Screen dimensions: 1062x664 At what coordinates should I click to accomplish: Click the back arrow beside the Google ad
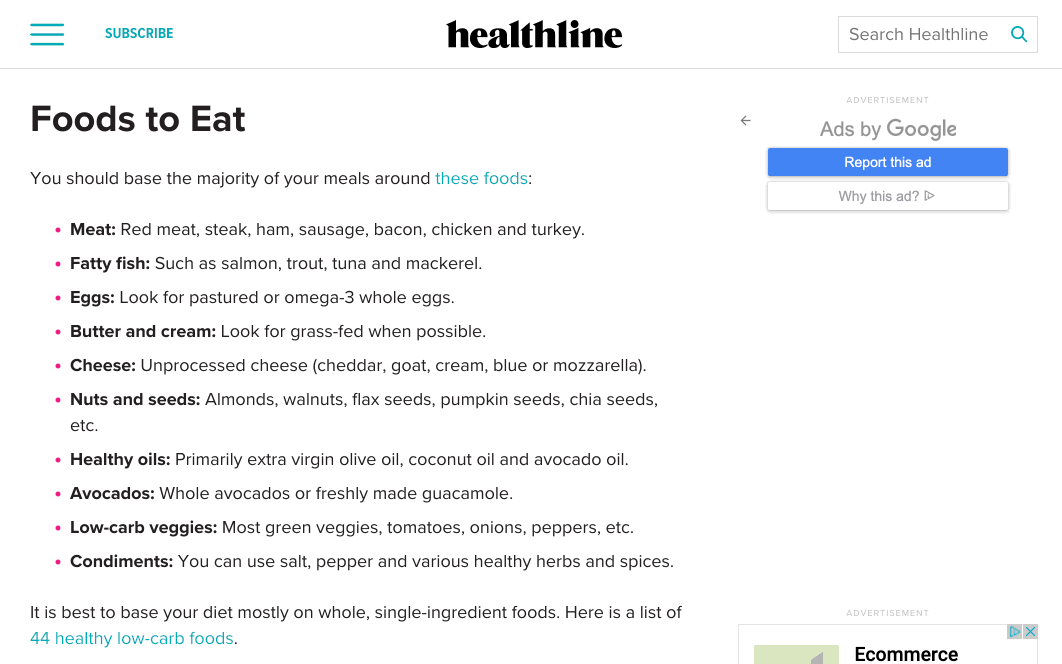tap(745, 120)
